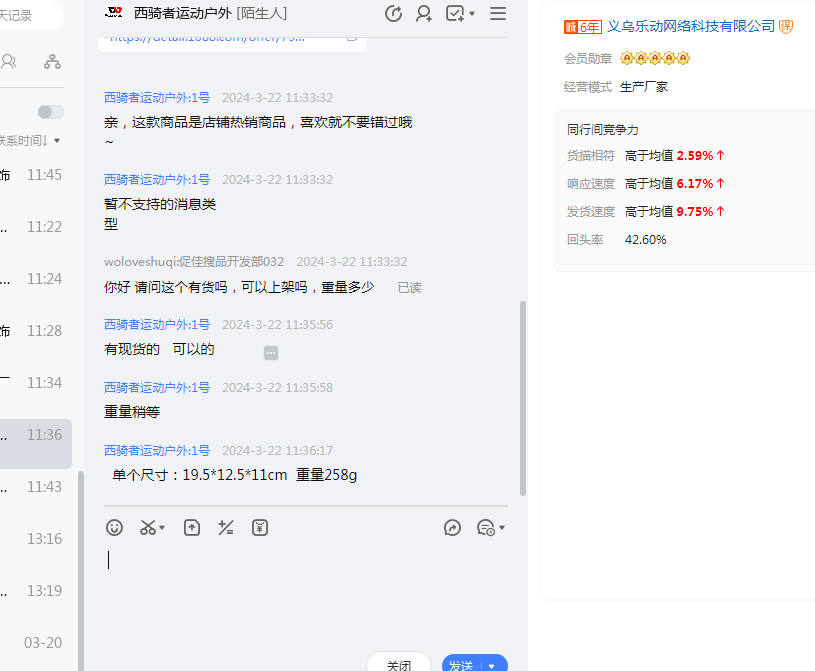This screenshot has width=815, height=671.
Task: Expand the task checkmark dropdown in header
Action: pyautogui.click(x=472, y=14)
